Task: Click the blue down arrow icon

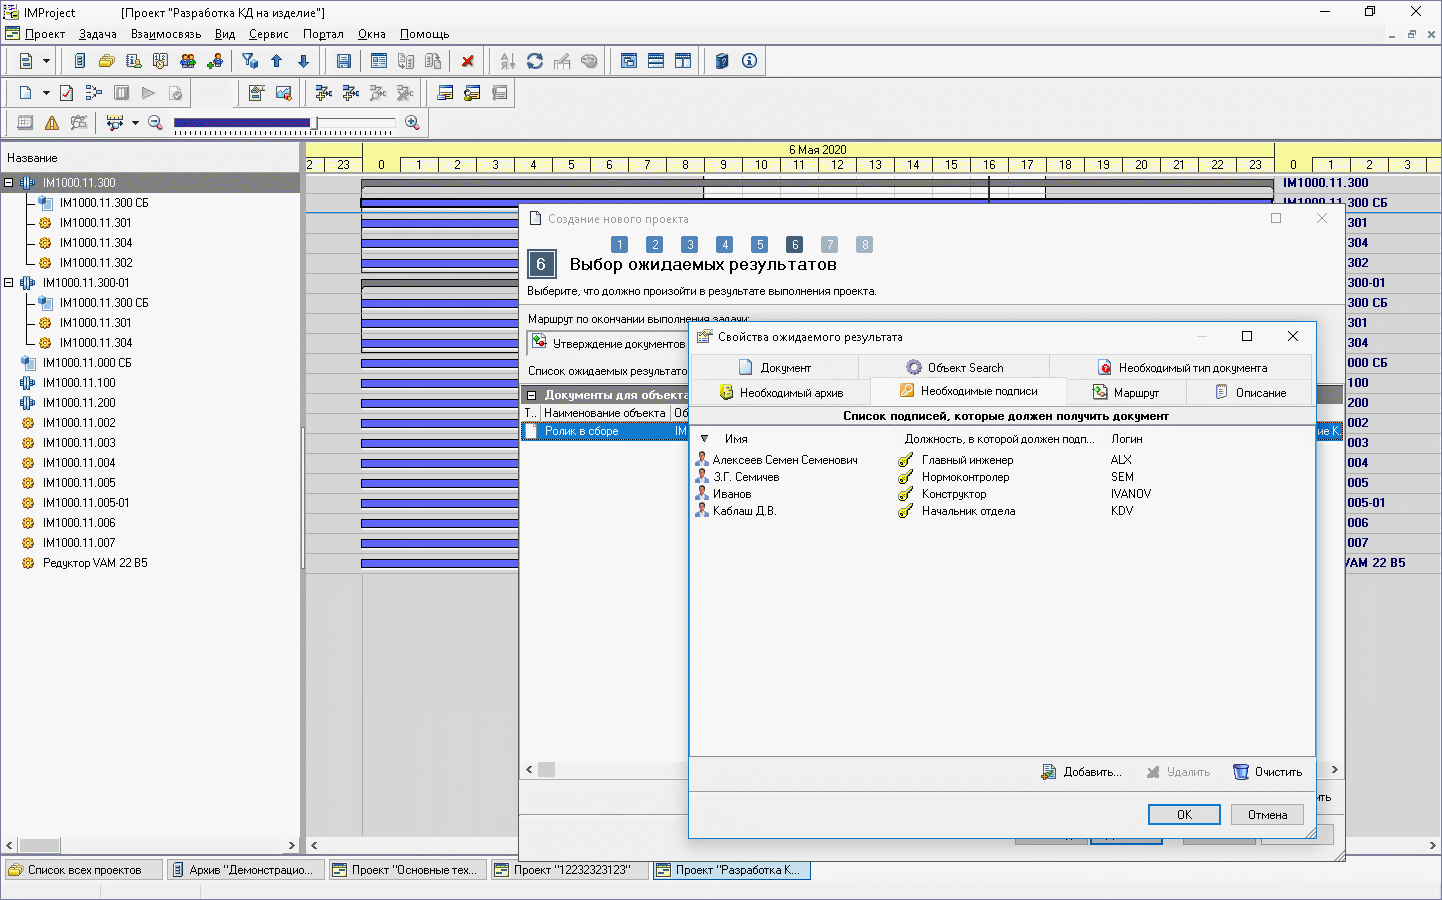Action: click(x=304, y=61)
